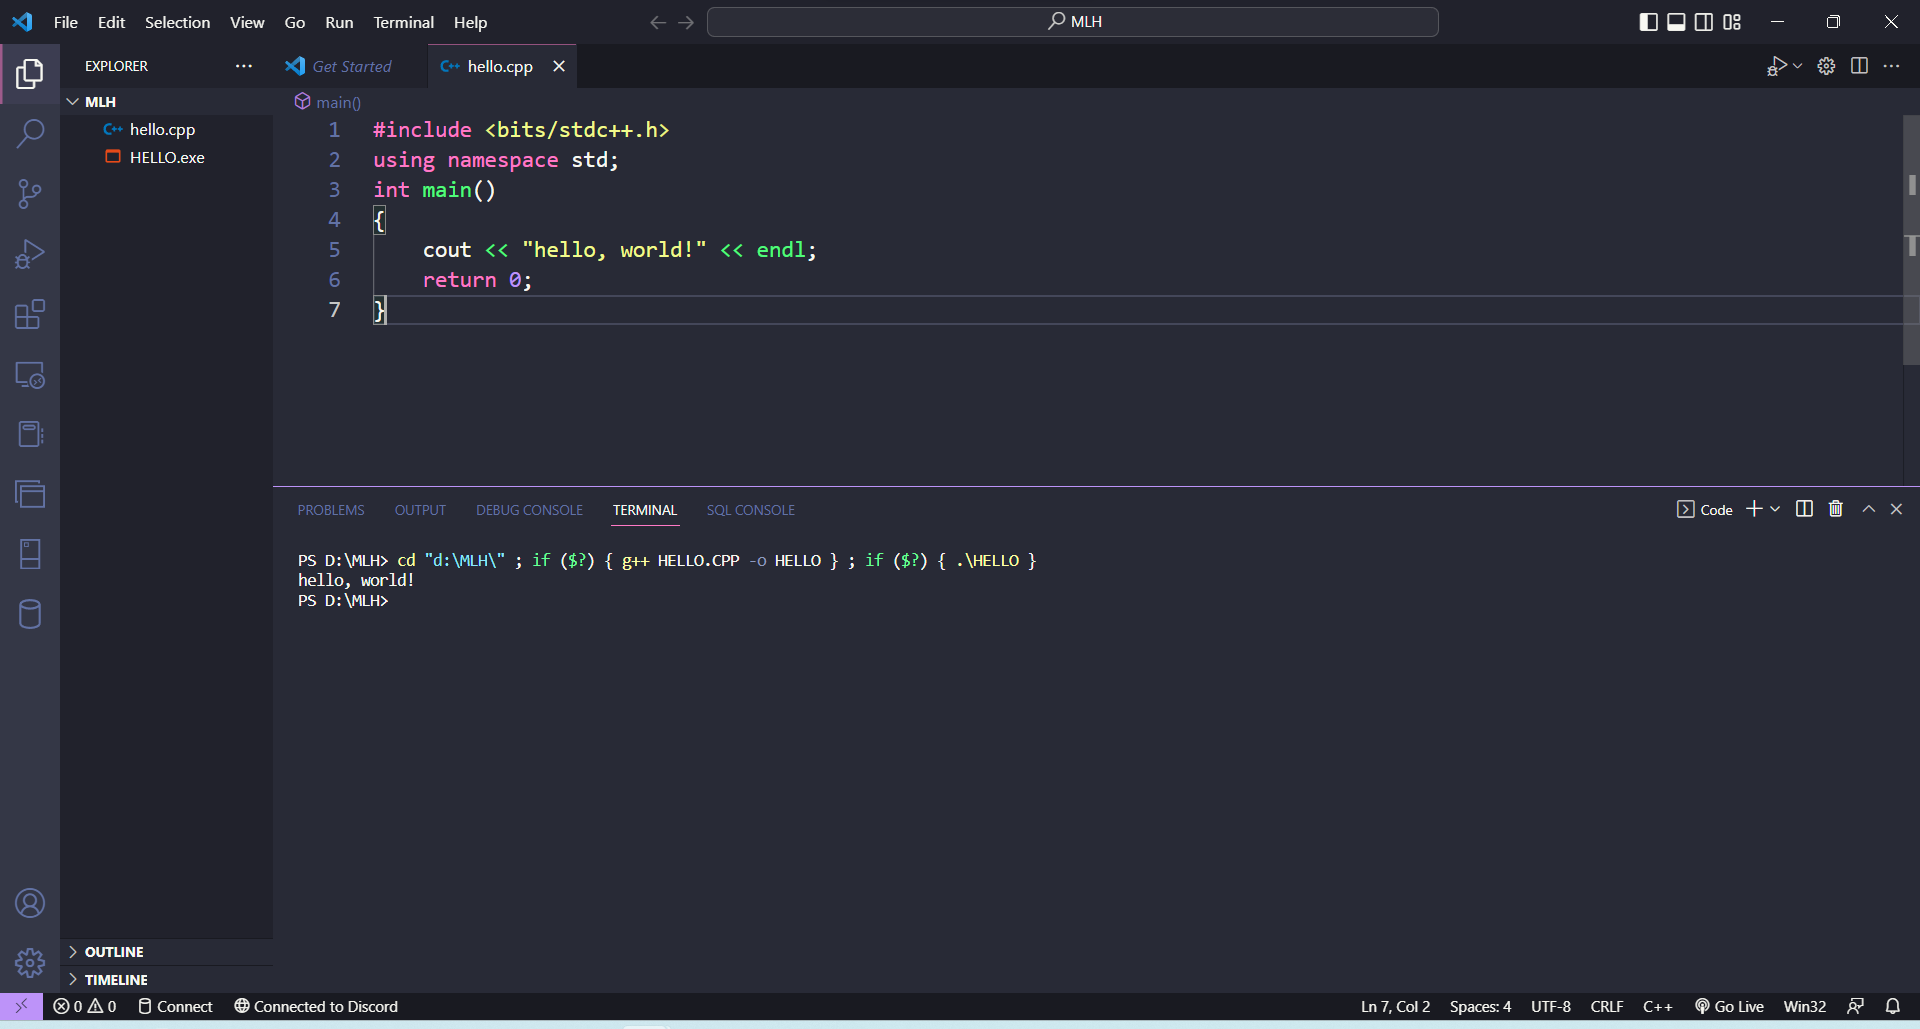The height and width of the screenshot is (1029, 1920).
Task: Switch to the Get Started tab
Action: (x=350, y=66)
